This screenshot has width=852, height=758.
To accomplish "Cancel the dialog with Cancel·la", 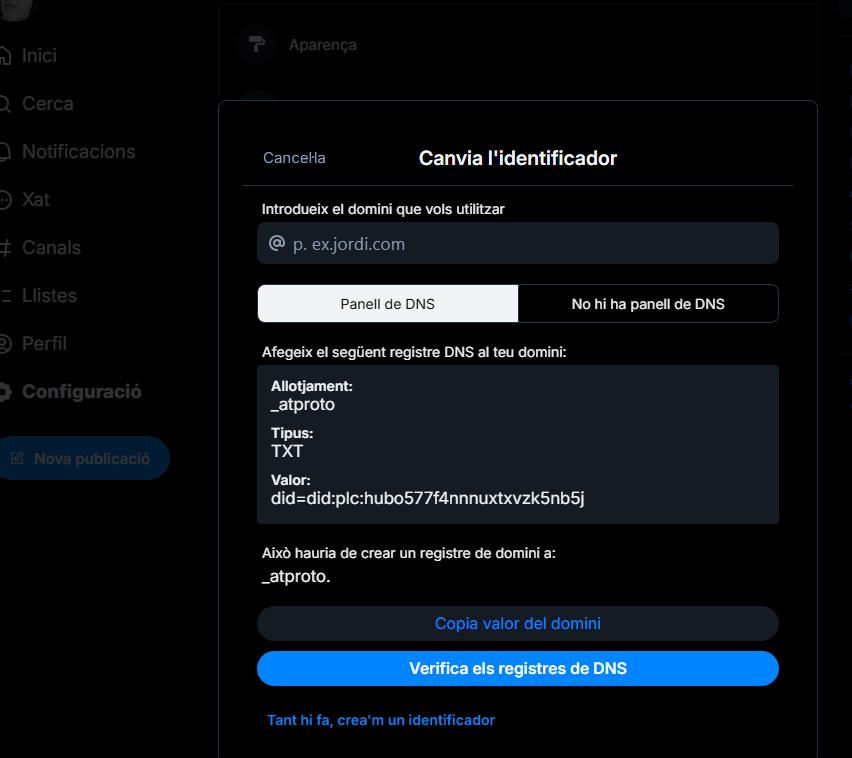I will pyautogui.click(x=294, y=158).
